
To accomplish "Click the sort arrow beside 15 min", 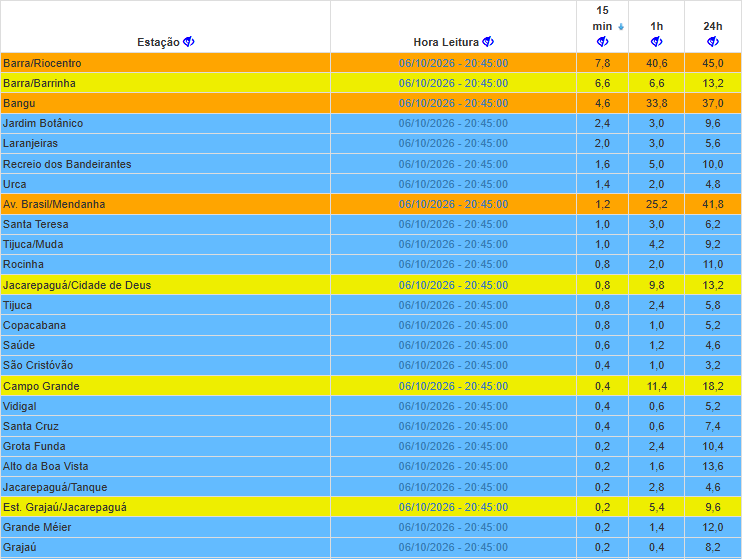I will pos(621,27).
